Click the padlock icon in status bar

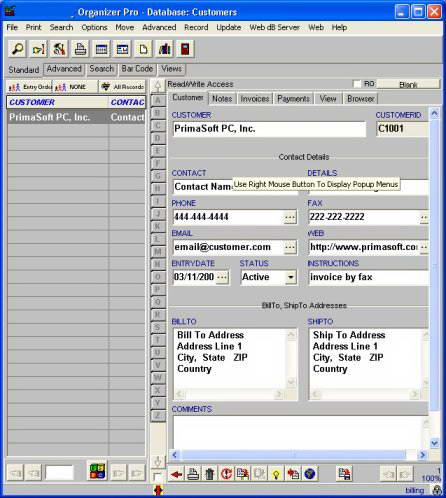point(437,490)
